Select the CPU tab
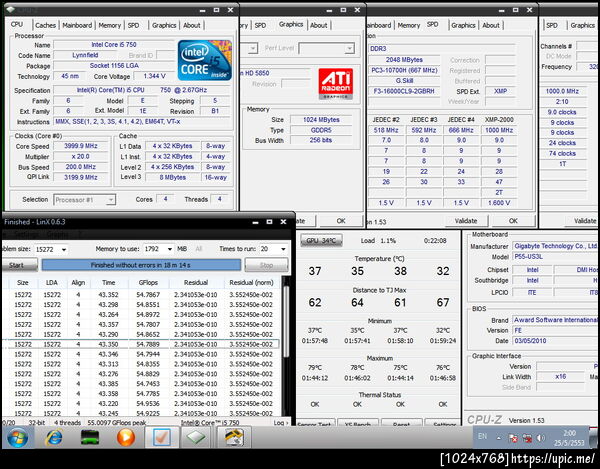This screenshot has width=600, height=469. tap(17, 24)
